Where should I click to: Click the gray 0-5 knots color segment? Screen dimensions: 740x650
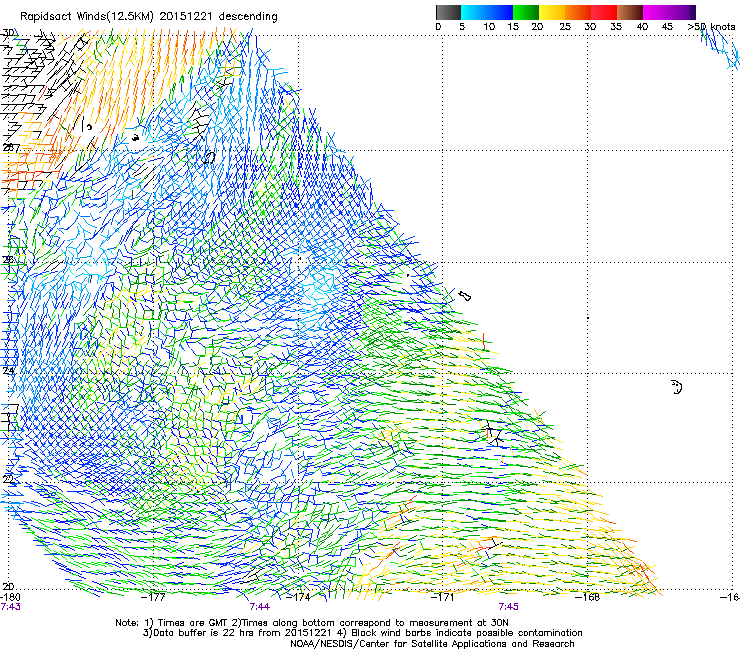[x=448, y=12]
